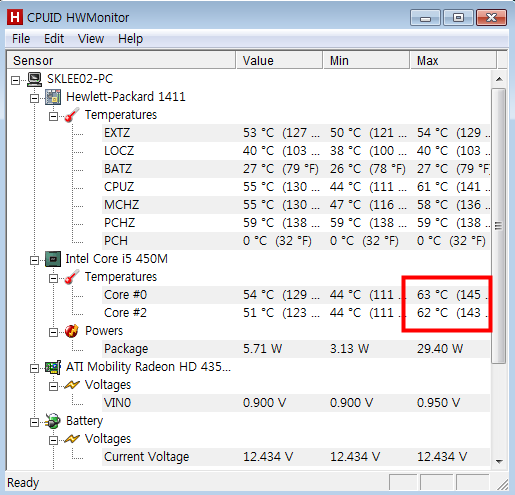515x495 pixels.
Task: Click Voltages lightning icon under Battery
Action: (72, 439)
